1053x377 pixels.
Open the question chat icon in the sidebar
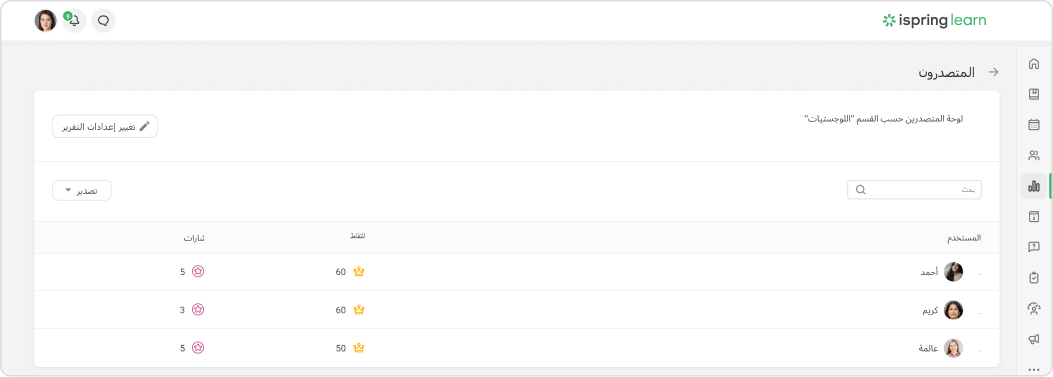click(1034, 247)
